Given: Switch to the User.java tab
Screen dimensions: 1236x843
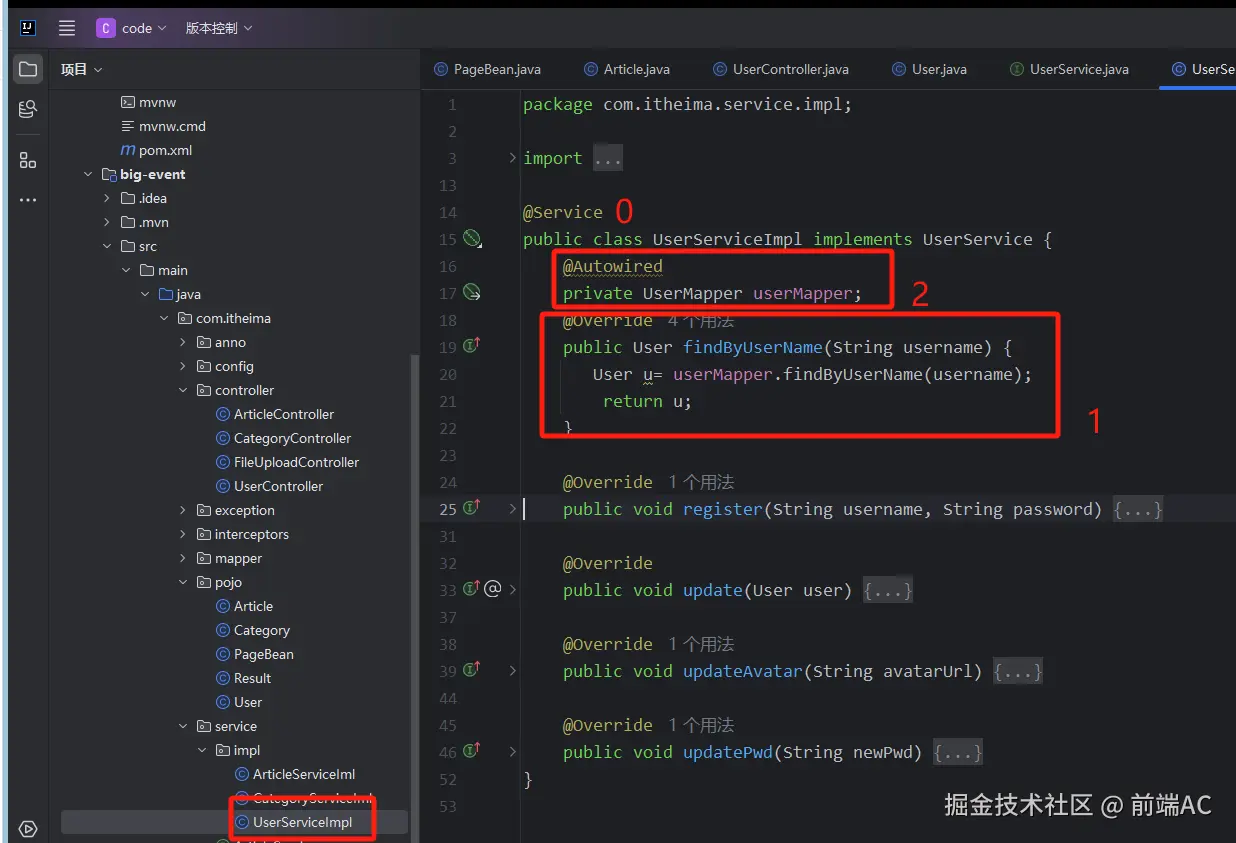Looking at the screenshot, I should pyautogui.click(x=929, y=69).
